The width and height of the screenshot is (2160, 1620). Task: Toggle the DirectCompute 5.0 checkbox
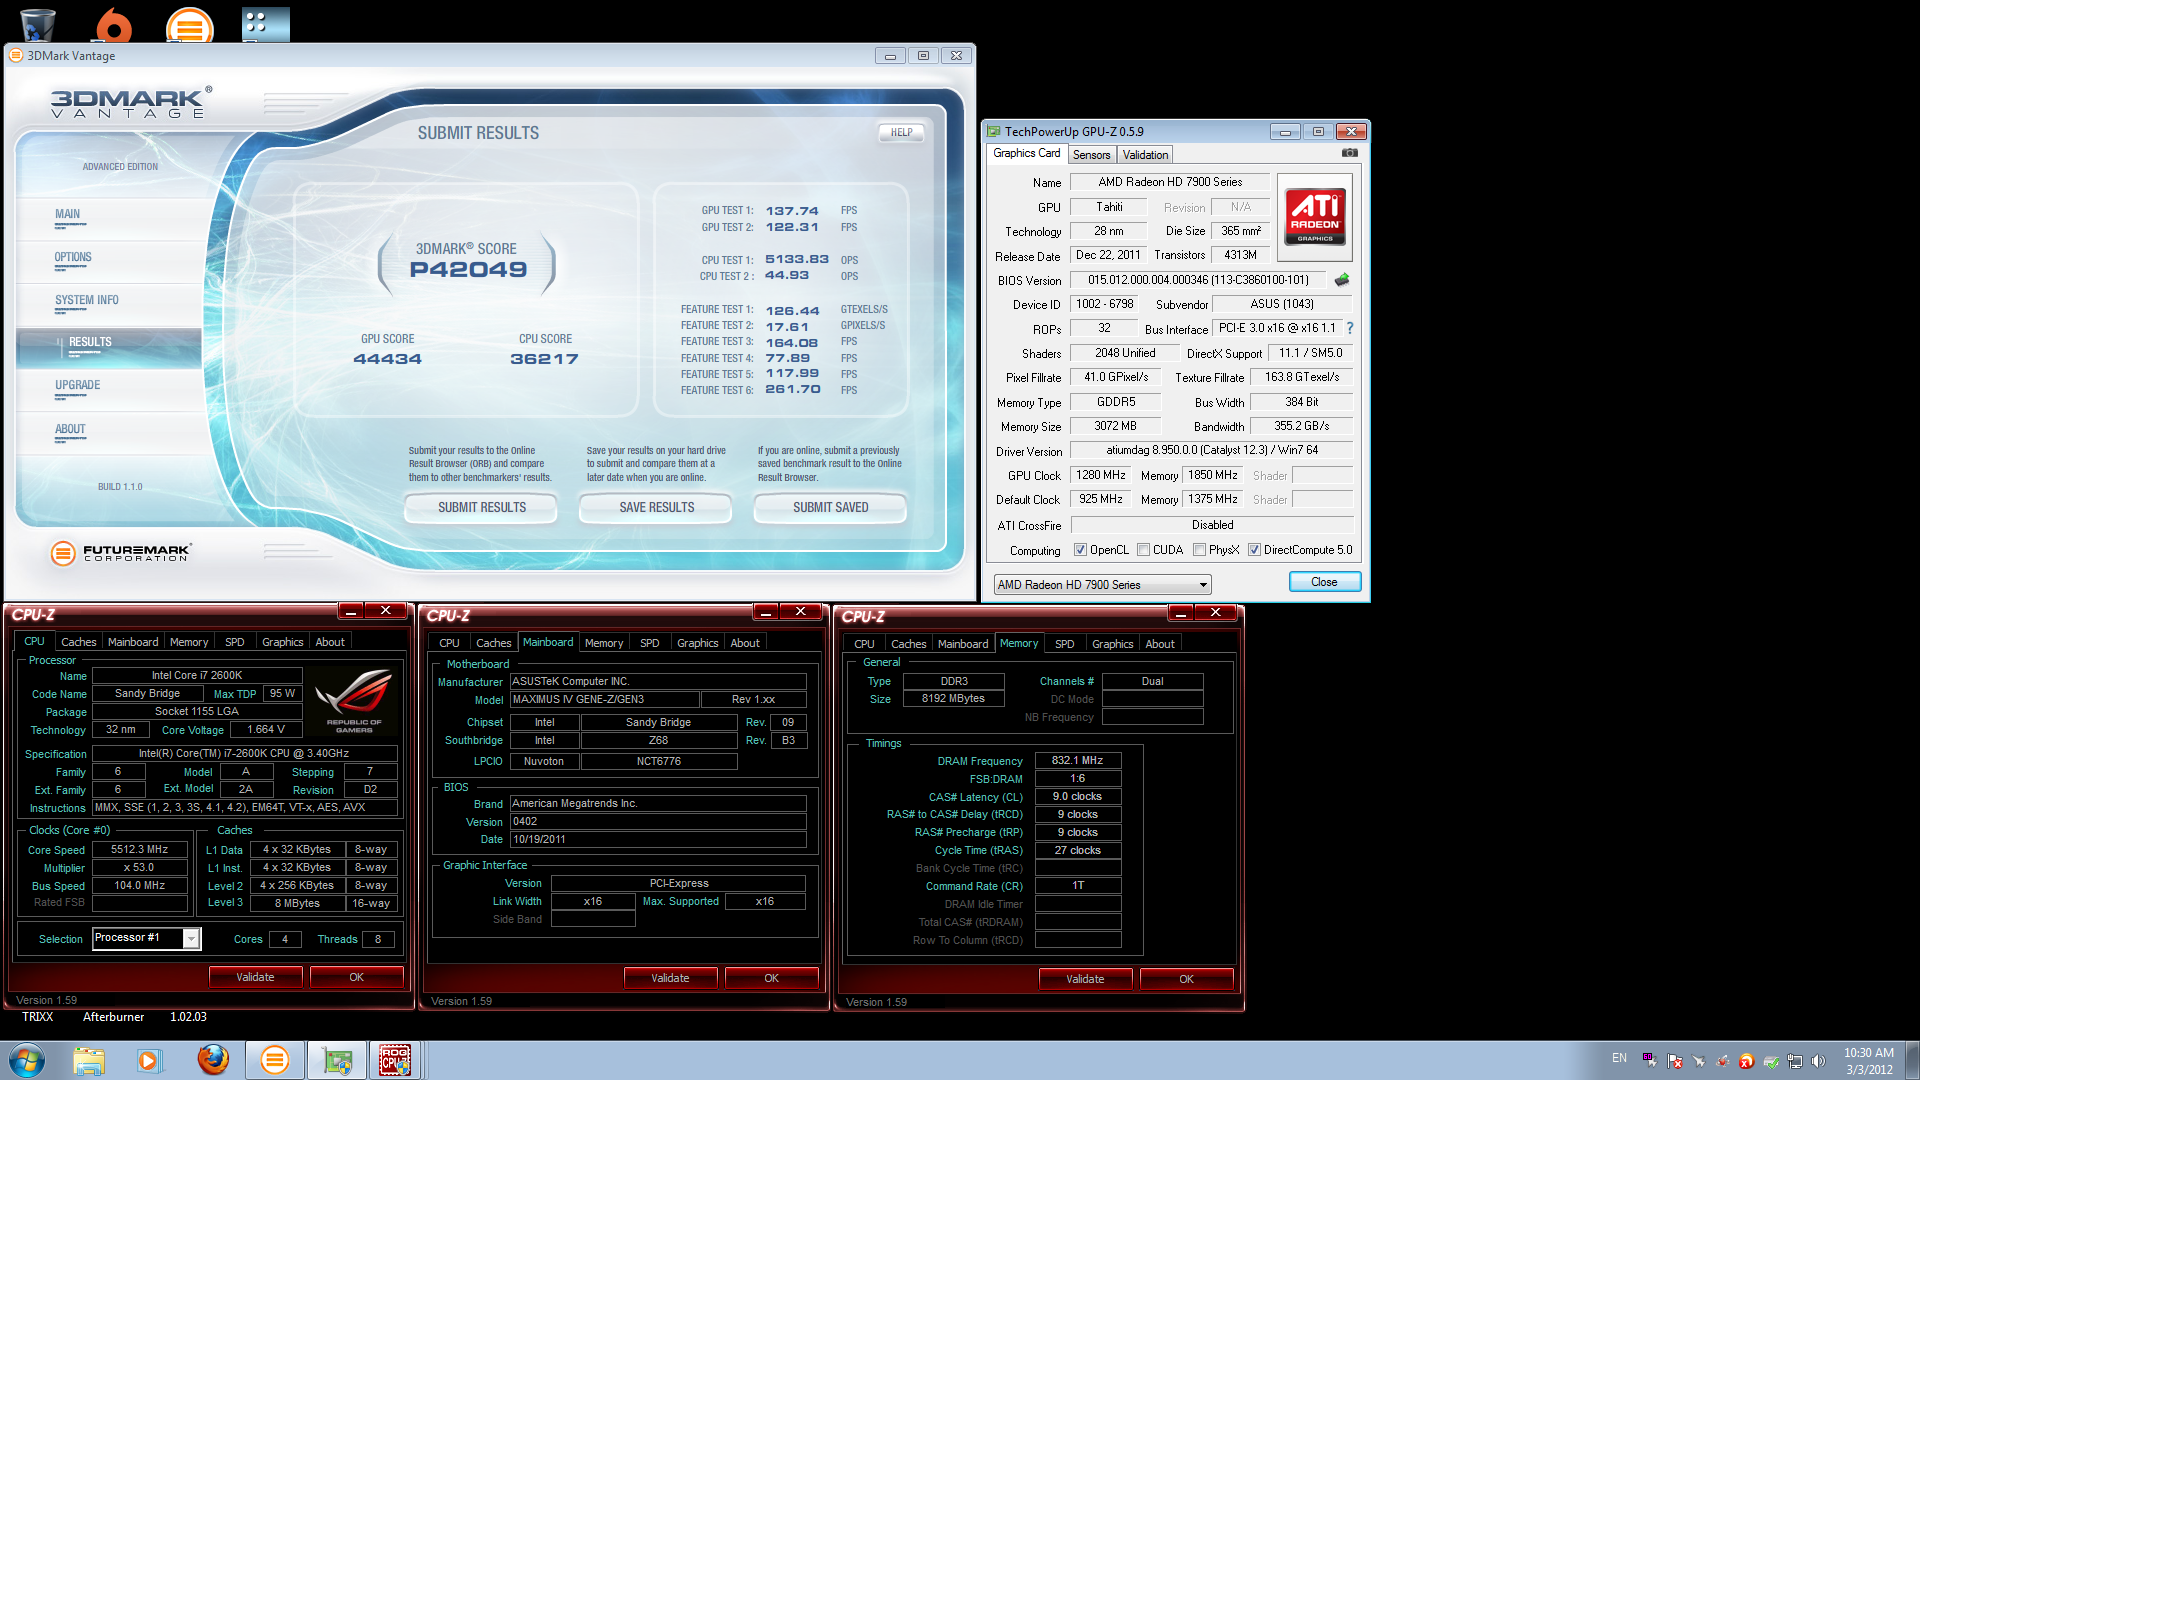click(1254, 550)
